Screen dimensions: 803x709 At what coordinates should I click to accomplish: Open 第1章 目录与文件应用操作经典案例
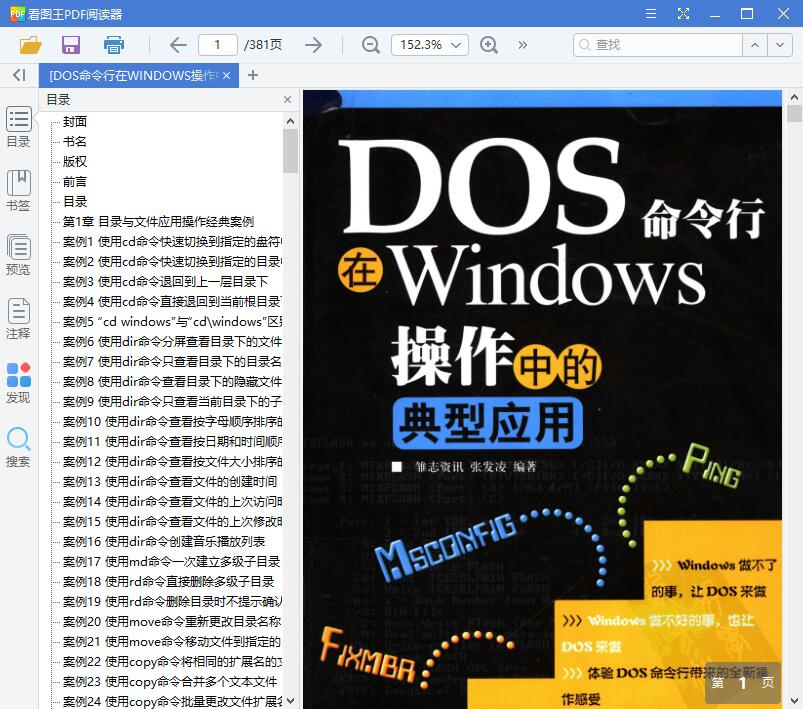tap(158, 221)
